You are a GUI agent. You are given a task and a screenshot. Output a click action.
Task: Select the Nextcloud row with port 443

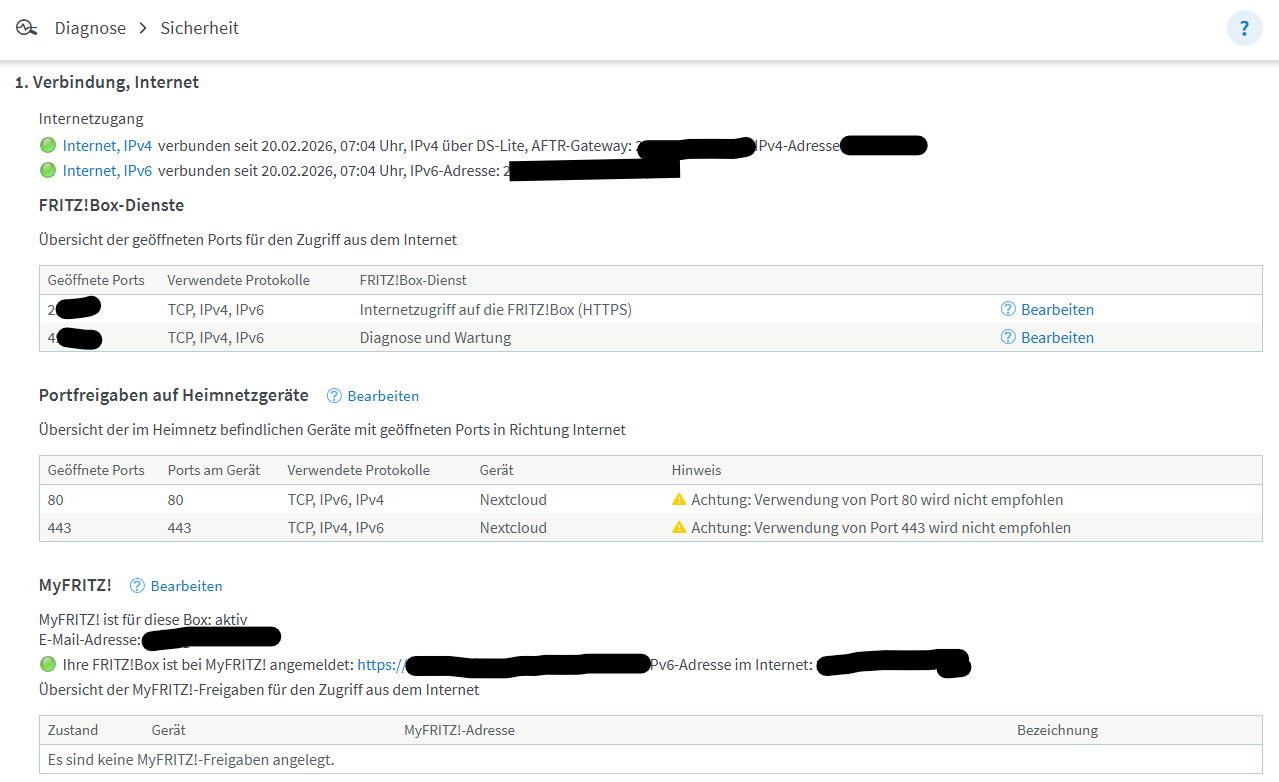click(x=513, y=528)
